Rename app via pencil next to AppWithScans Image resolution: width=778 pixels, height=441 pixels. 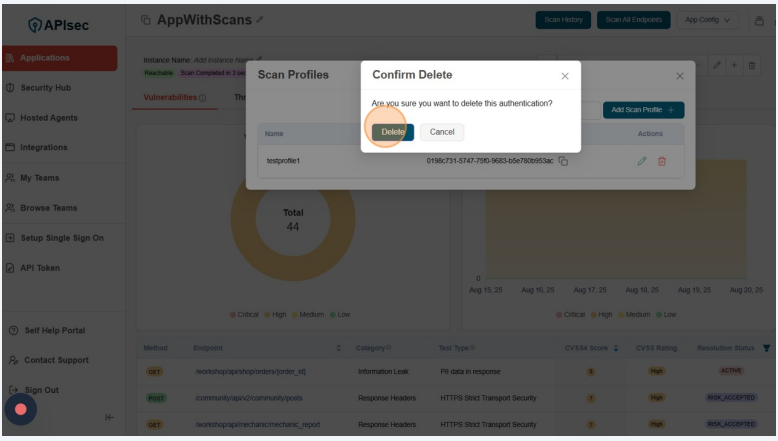pyautogui.click(x=260, y=20)
